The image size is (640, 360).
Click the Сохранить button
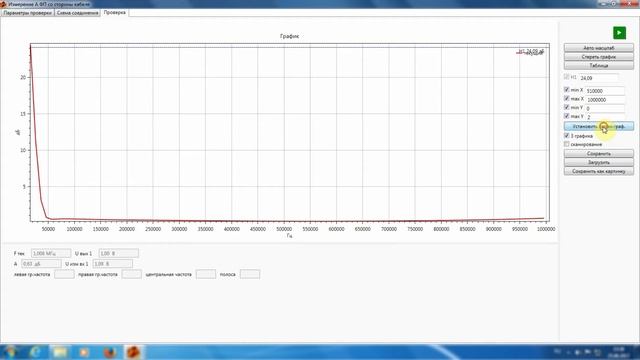point(599,153)
